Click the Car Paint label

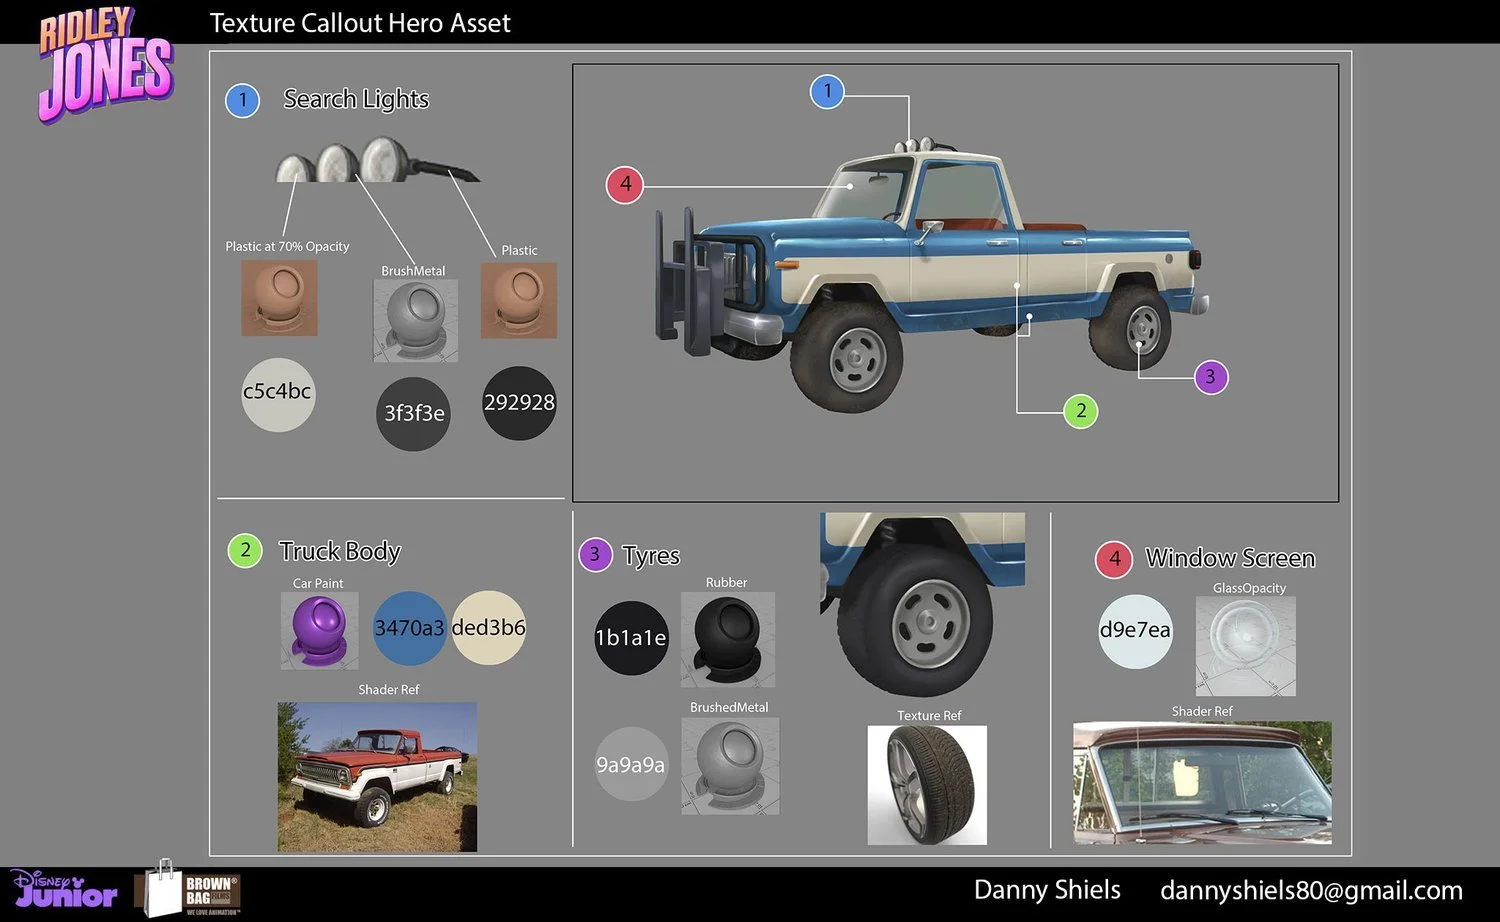pyautogui.click(x=318, y=583)
